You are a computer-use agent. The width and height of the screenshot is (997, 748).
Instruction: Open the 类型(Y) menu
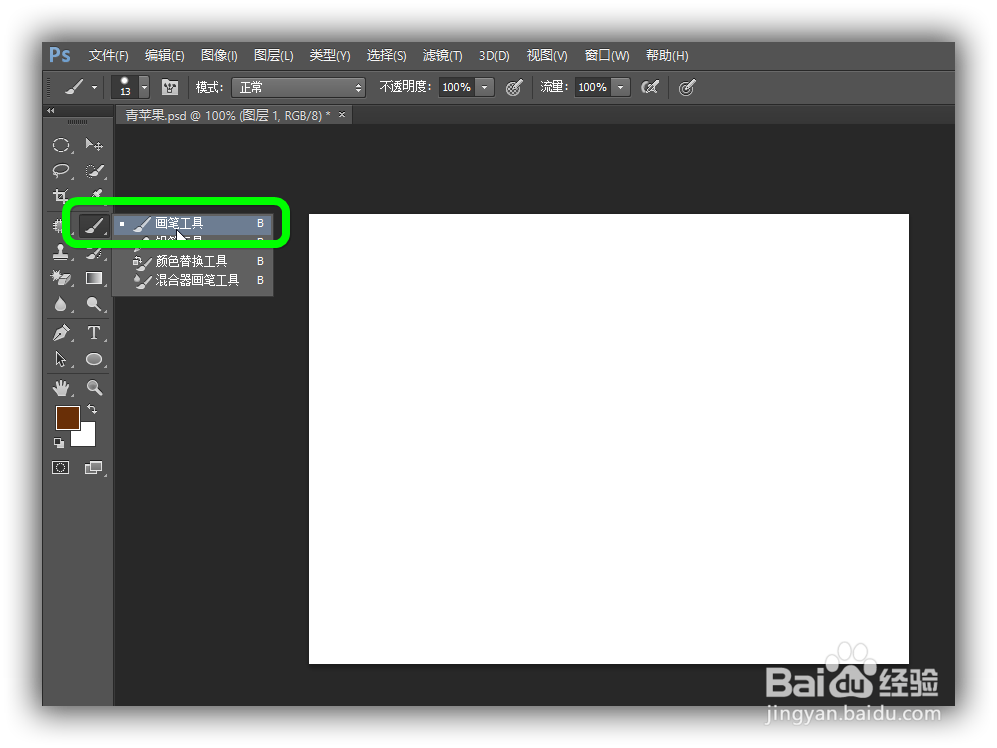point(330,56)
